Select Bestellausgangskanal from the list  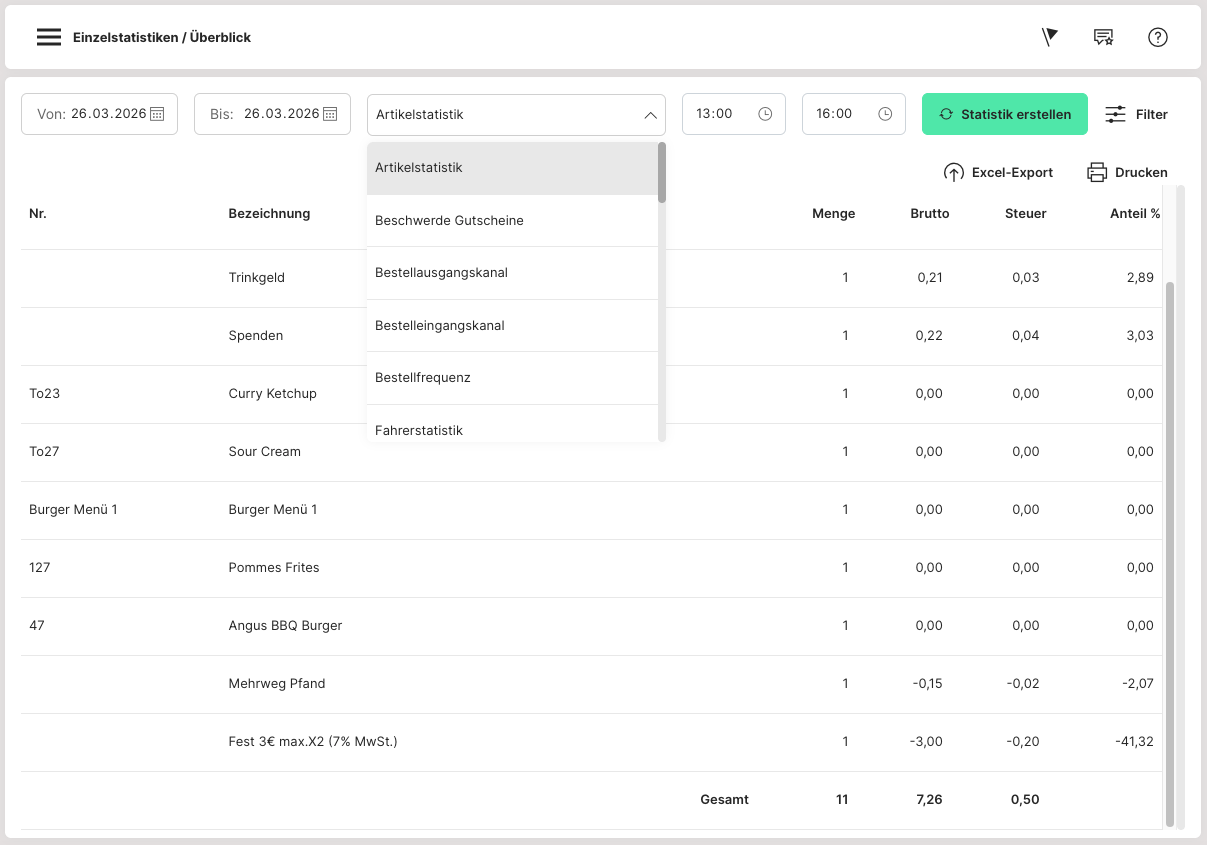441,273
